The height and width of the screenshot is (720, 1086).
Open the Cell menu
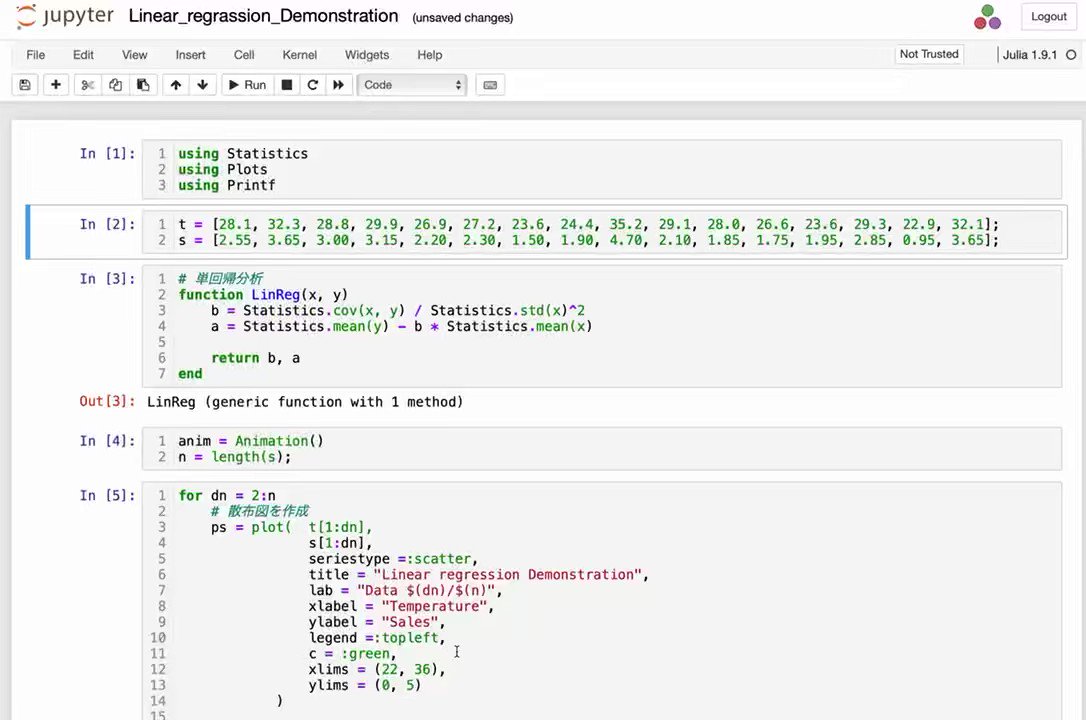244,55
